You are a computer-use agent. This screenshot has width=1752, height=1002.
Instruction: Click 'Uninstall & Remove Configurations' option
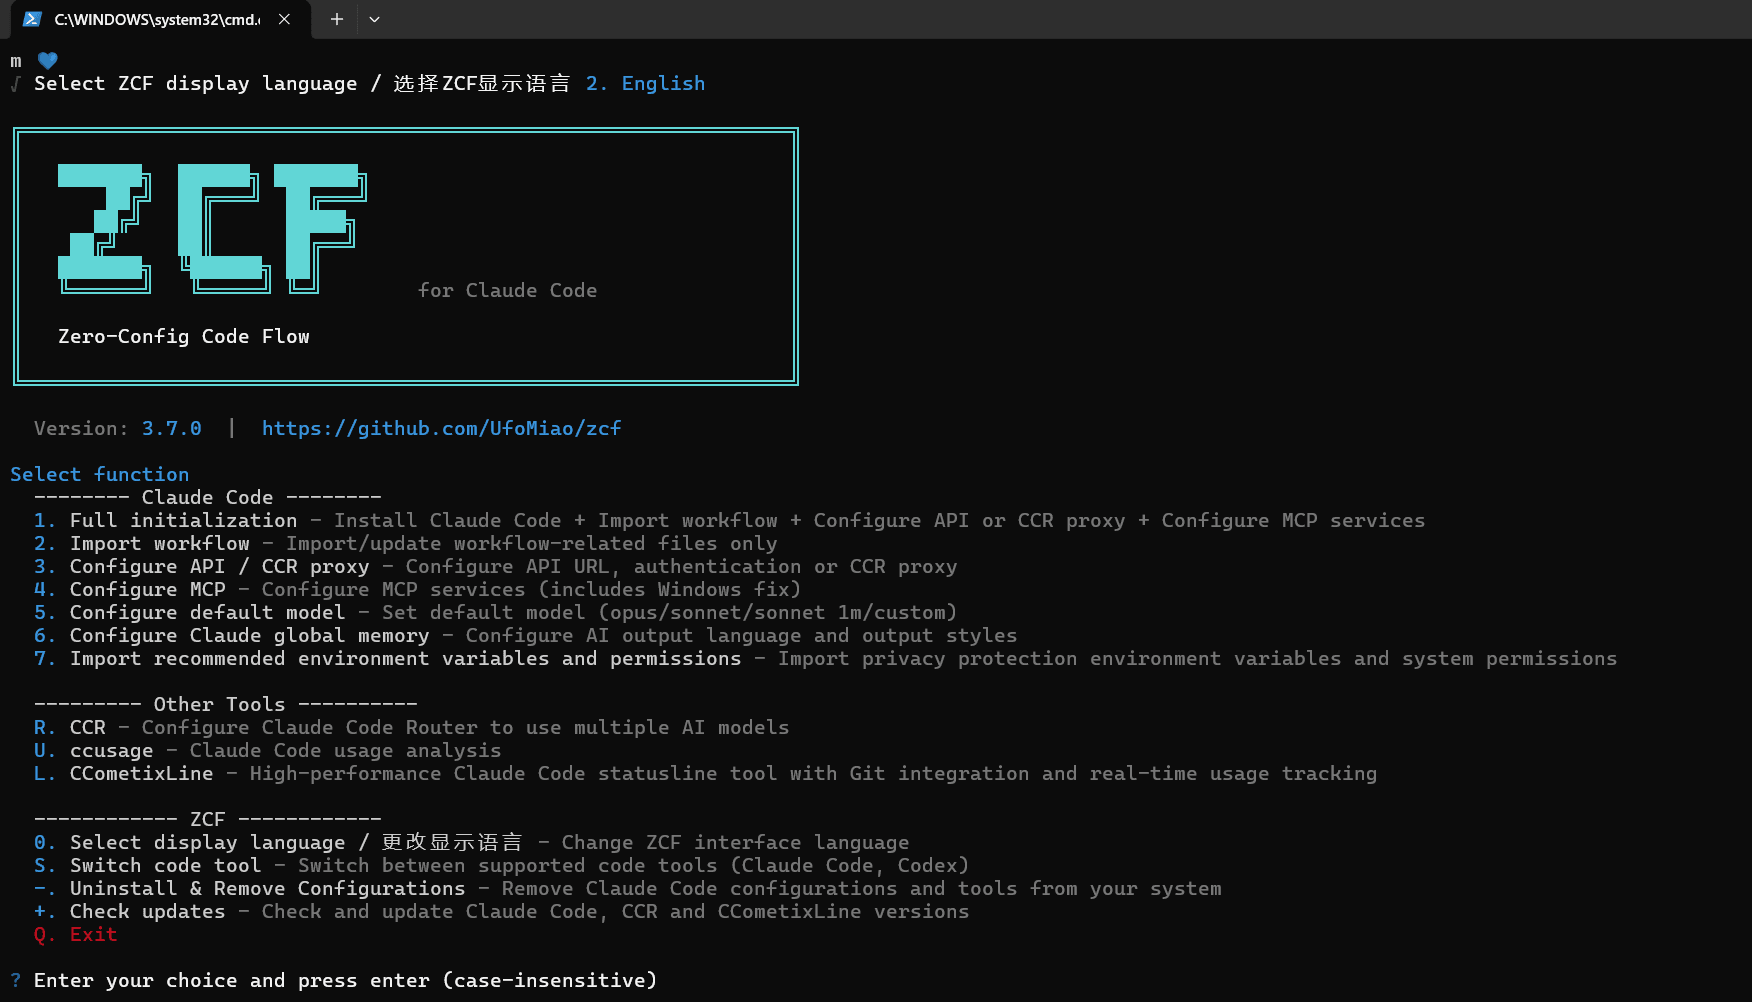627,888
